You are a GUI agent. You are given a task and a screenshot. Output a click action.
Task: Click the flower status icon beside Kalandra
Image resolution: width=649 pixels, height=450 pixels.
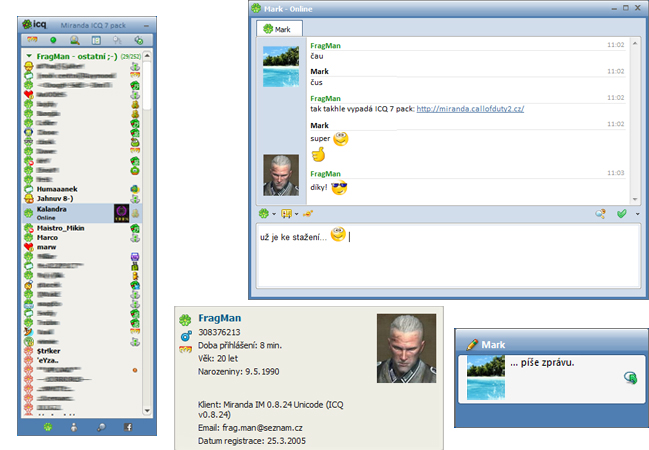[29, 213]
